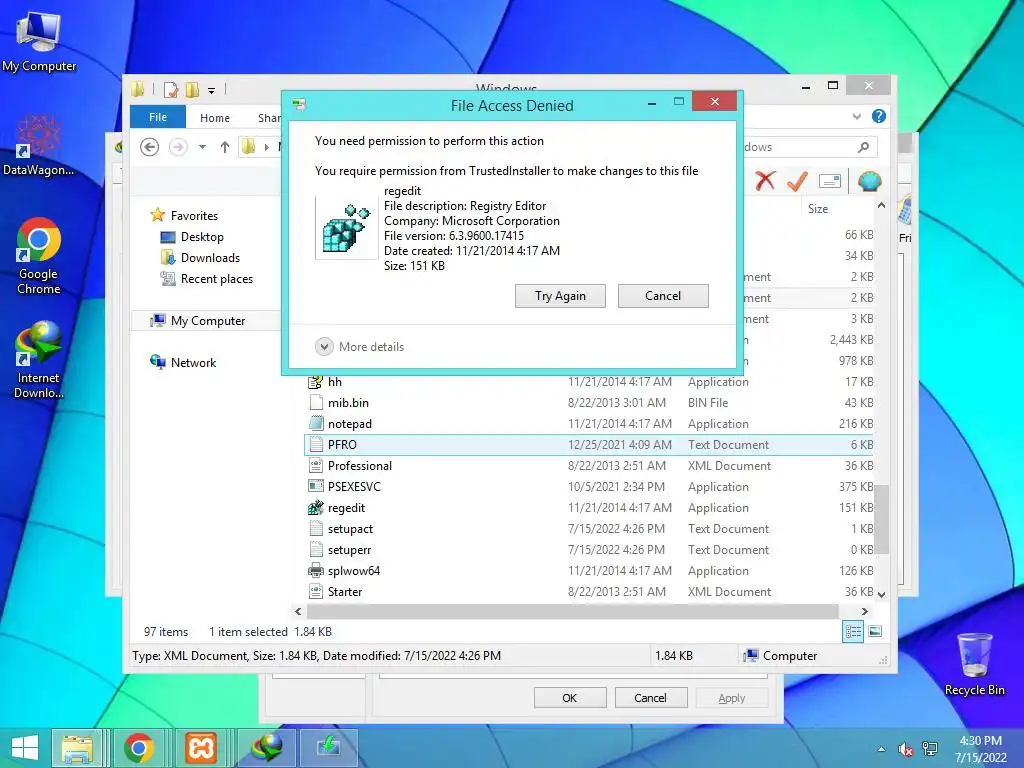Open My Computer desktop icon
Screen dimensions: 1024x768
[x=39, y=42]
